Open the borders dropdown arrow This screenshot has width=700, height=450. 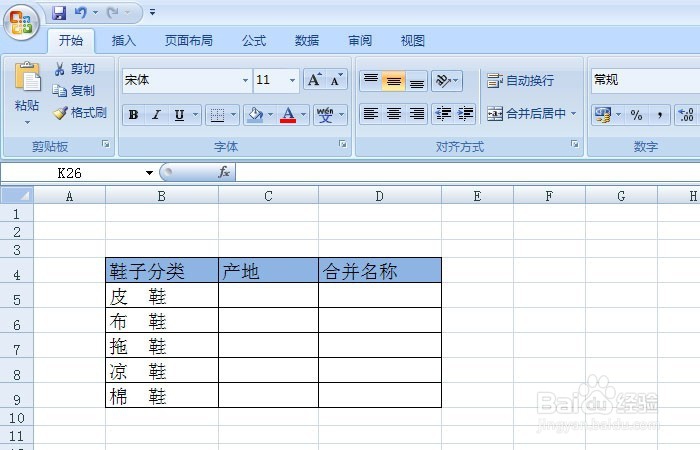point(233,115)
